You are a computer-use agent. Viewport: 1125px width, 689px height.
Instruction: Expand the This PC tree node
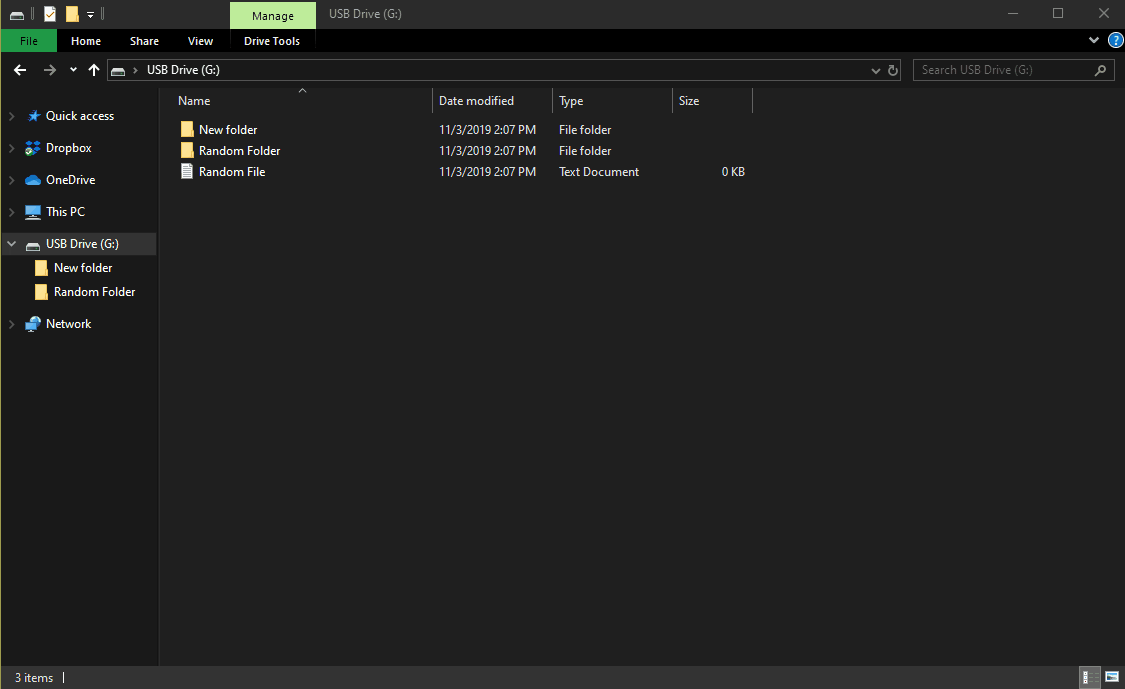coord(11,212)
